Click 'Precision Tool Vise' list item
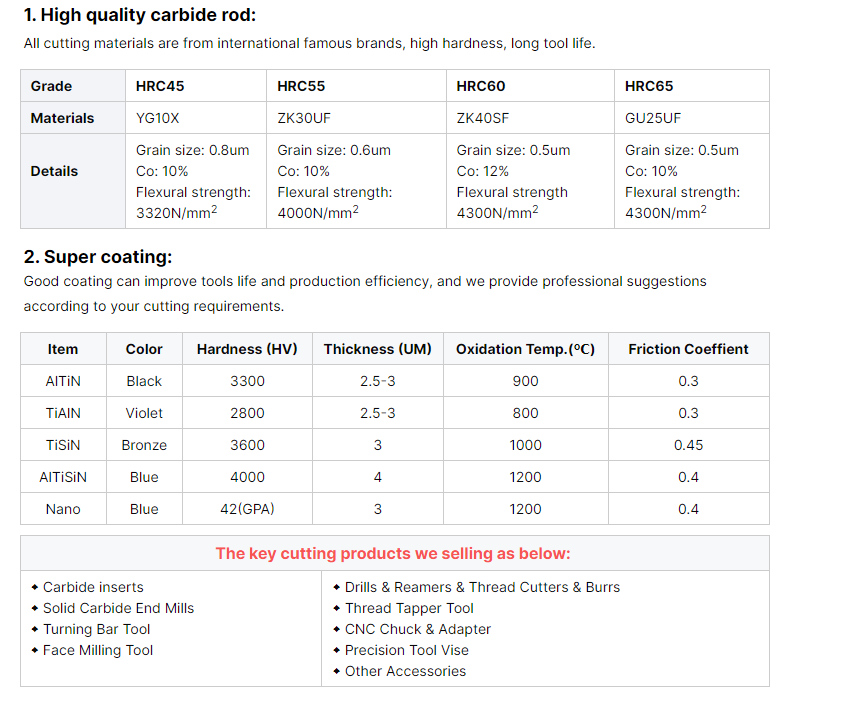 406,650
